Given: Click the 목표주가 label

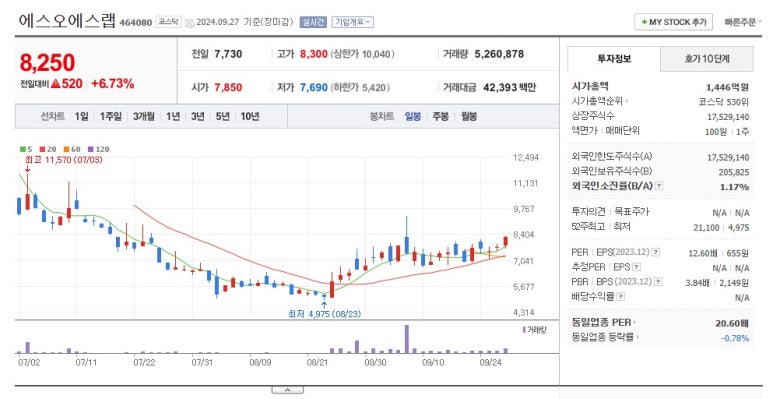Looking at the screenshot, I should (x=632, y=212).
